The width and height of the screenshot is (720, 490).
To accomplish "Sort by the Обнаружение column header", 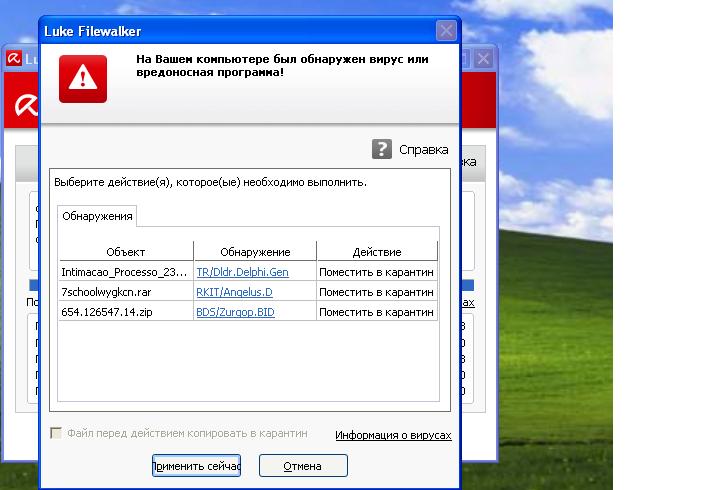I will (255, 251).
